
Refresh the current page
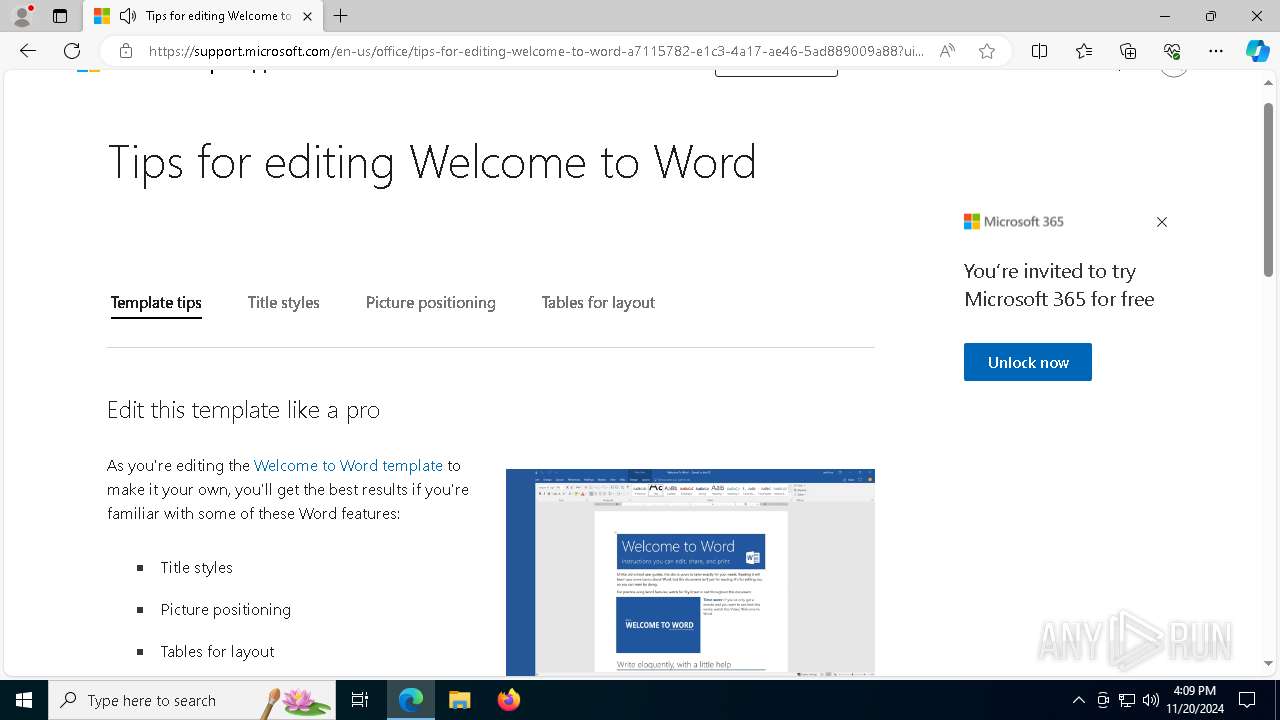tap(72, 51)
